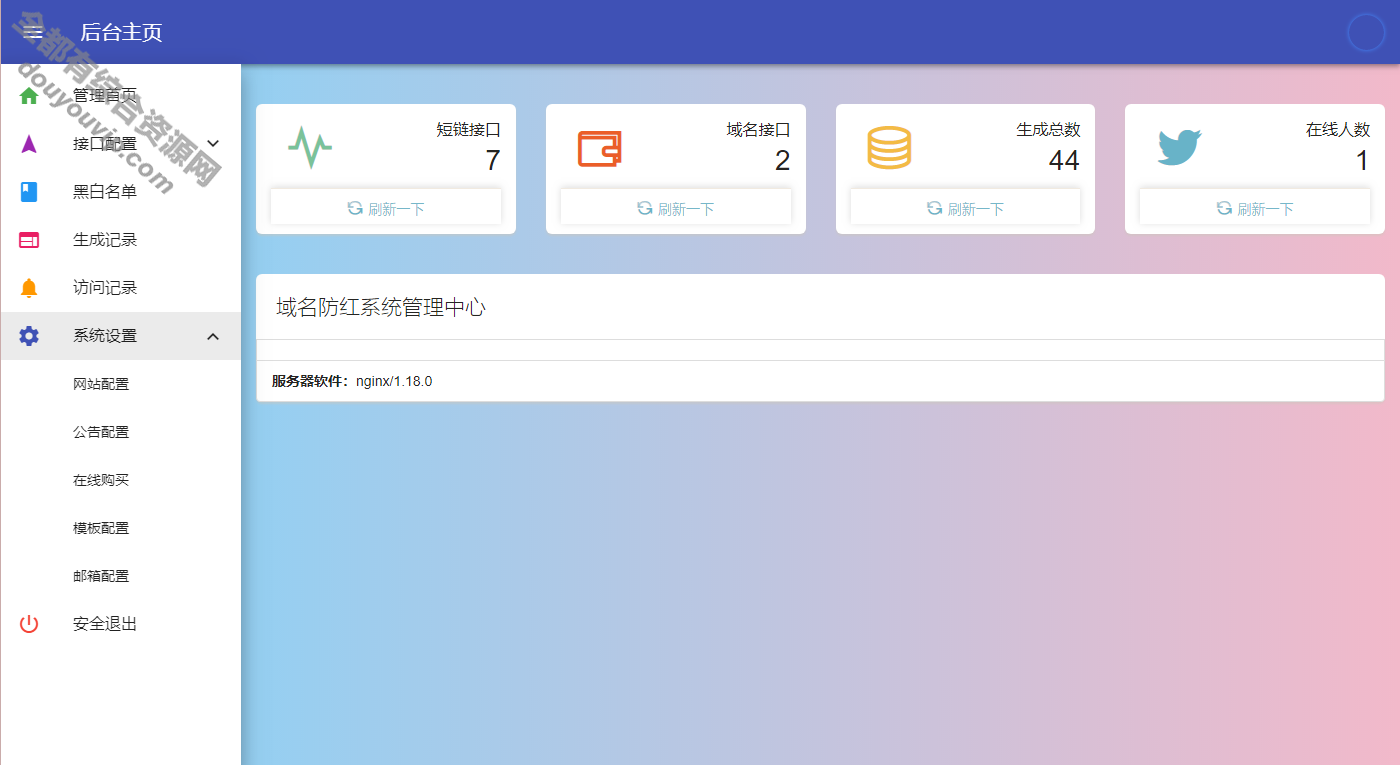Open the 接口配置 menu item
This screenshot has width=1400, height=765.
[120, 144]
